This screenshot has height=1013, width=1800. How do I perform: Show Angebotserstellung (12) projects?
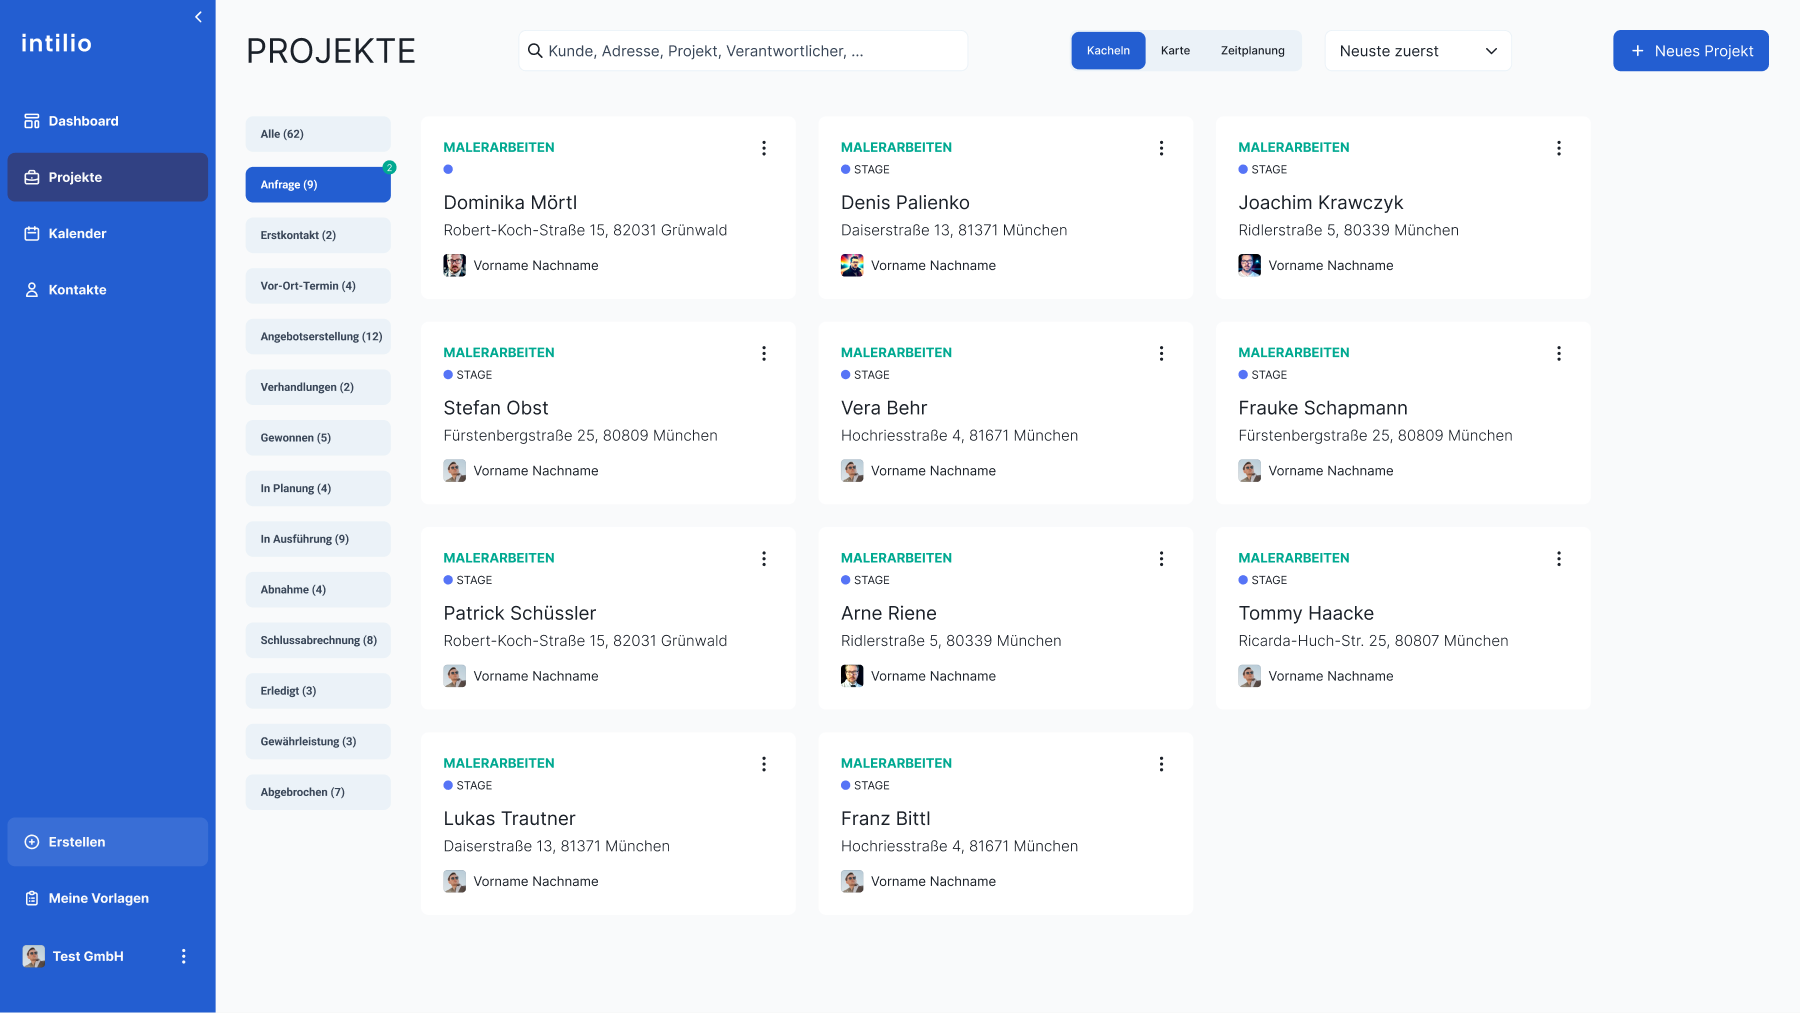click(x=318, y=337)
